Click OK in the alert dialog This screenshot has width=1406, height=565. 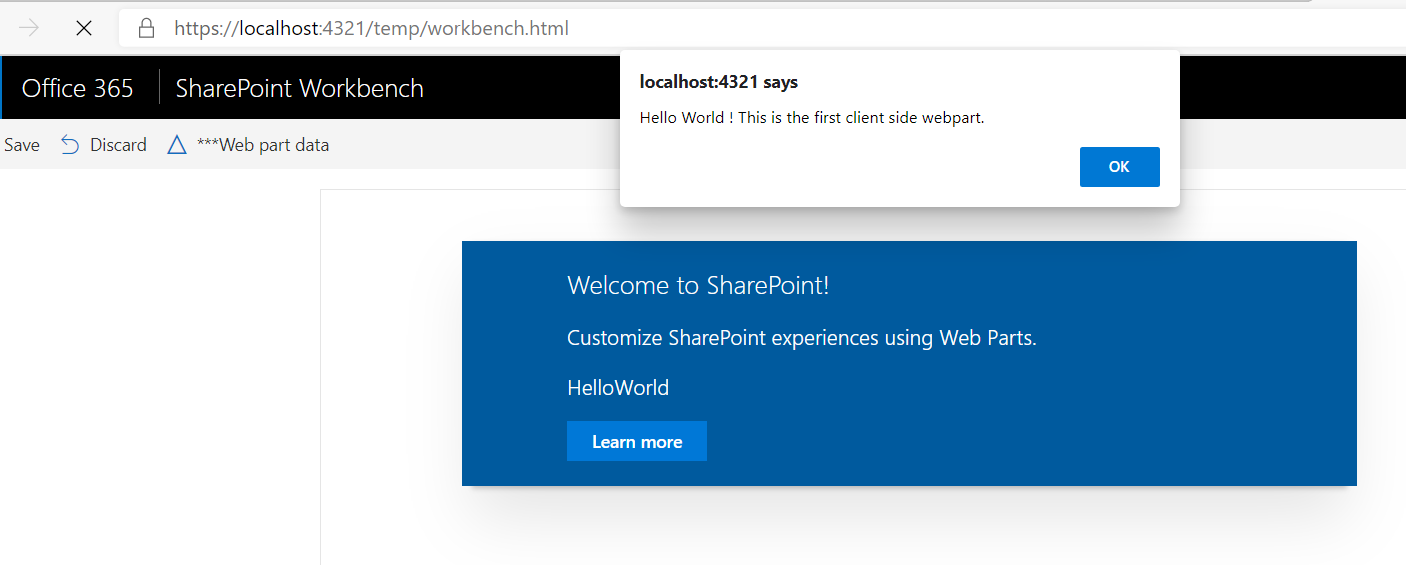pyautogui.click(x=1119, y=167)
